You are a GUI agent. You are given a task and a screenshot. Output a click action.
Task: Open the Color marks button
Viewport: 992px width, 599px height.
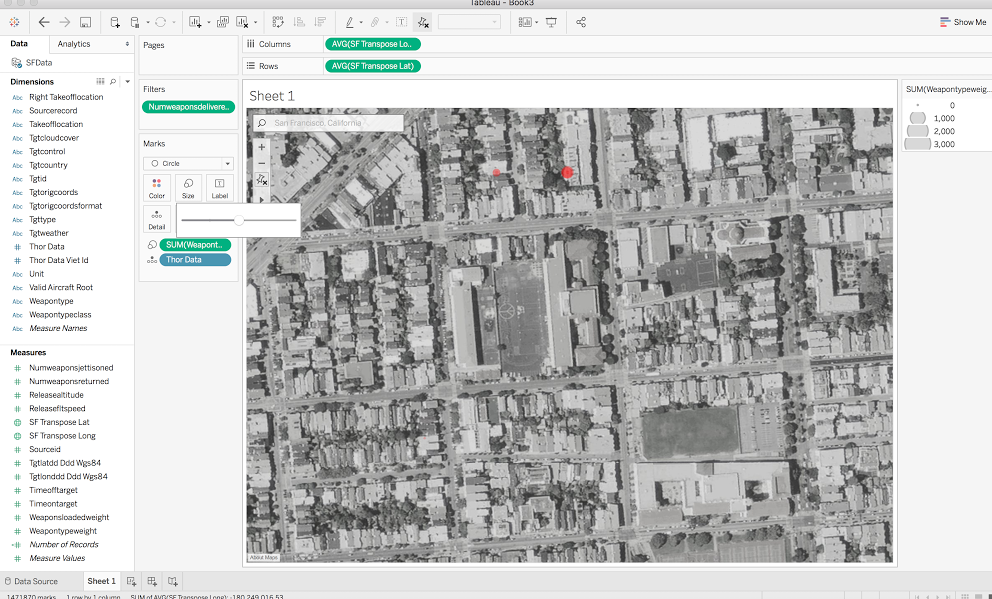click(x=157, y=188)
